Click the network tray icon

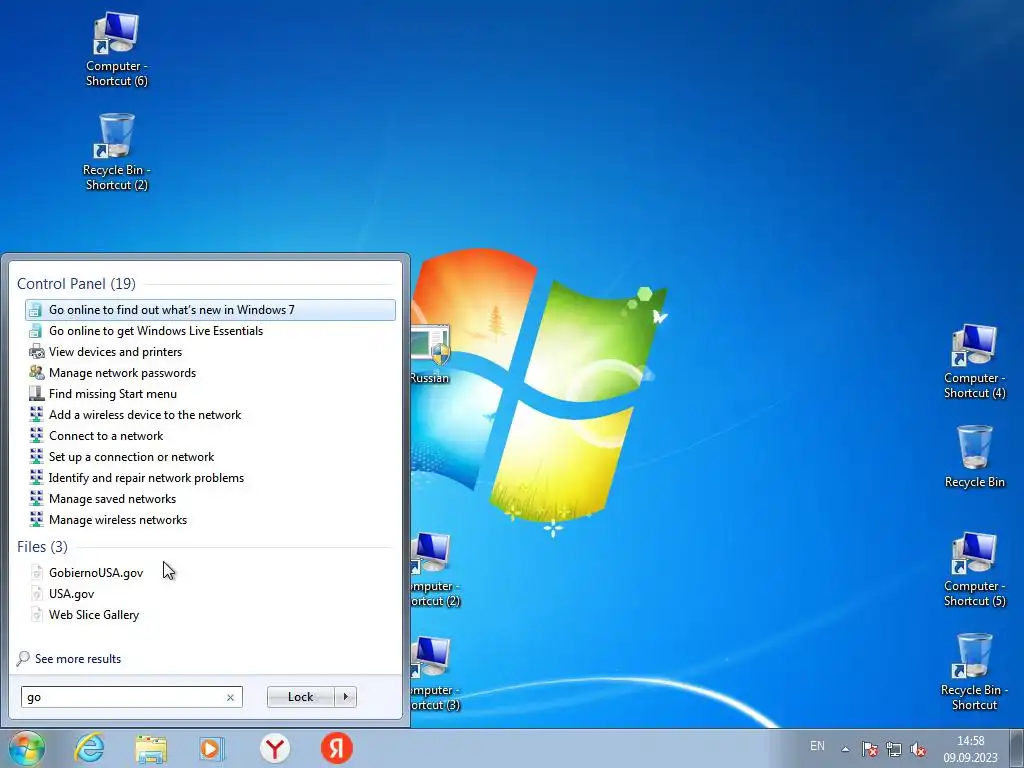893,749
